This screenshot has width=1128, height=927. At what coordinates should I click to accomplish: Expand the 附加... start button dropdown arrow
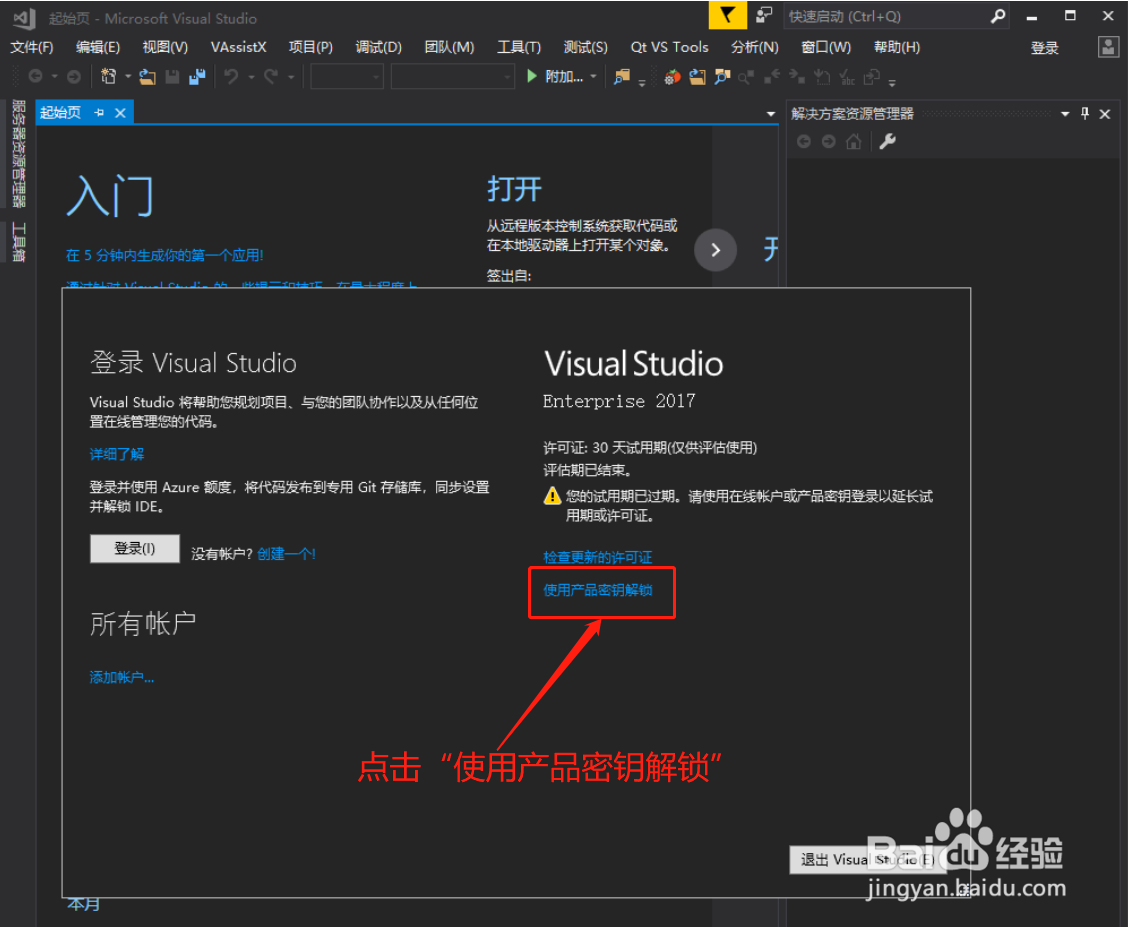[x=593, y=76]
